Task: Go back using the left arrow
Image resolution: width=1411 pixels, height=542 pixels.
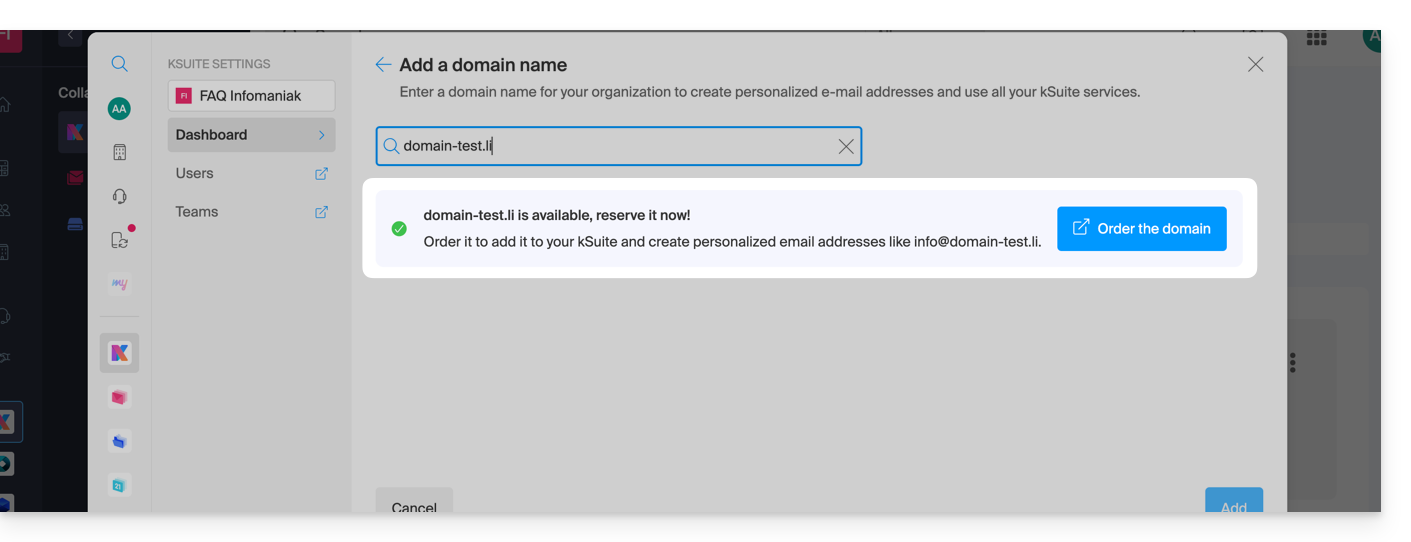Action: tap(383, 65)
